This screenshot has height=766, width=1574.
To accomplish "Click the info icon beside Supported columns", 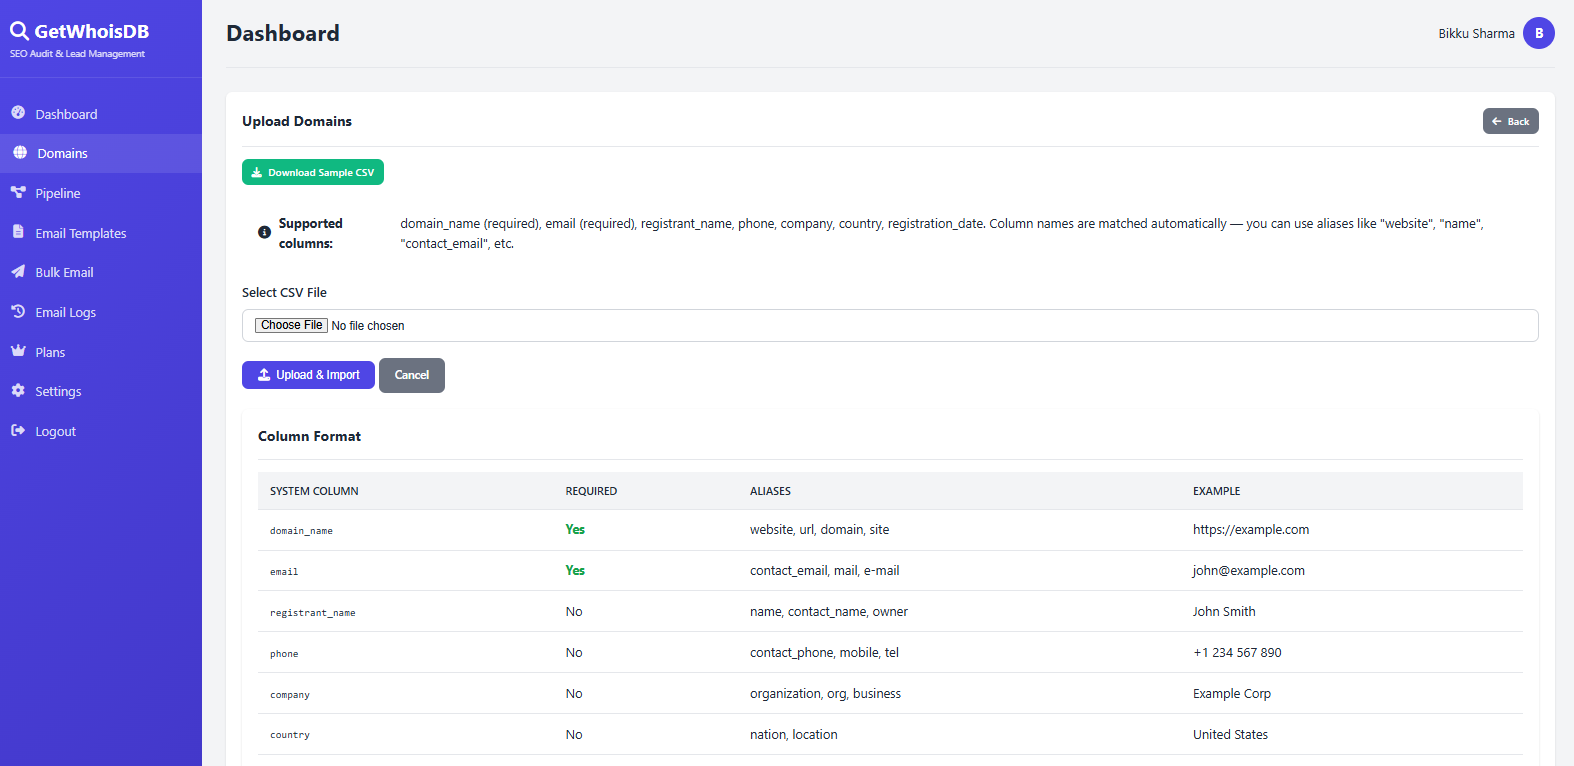I will coord(264,232).
